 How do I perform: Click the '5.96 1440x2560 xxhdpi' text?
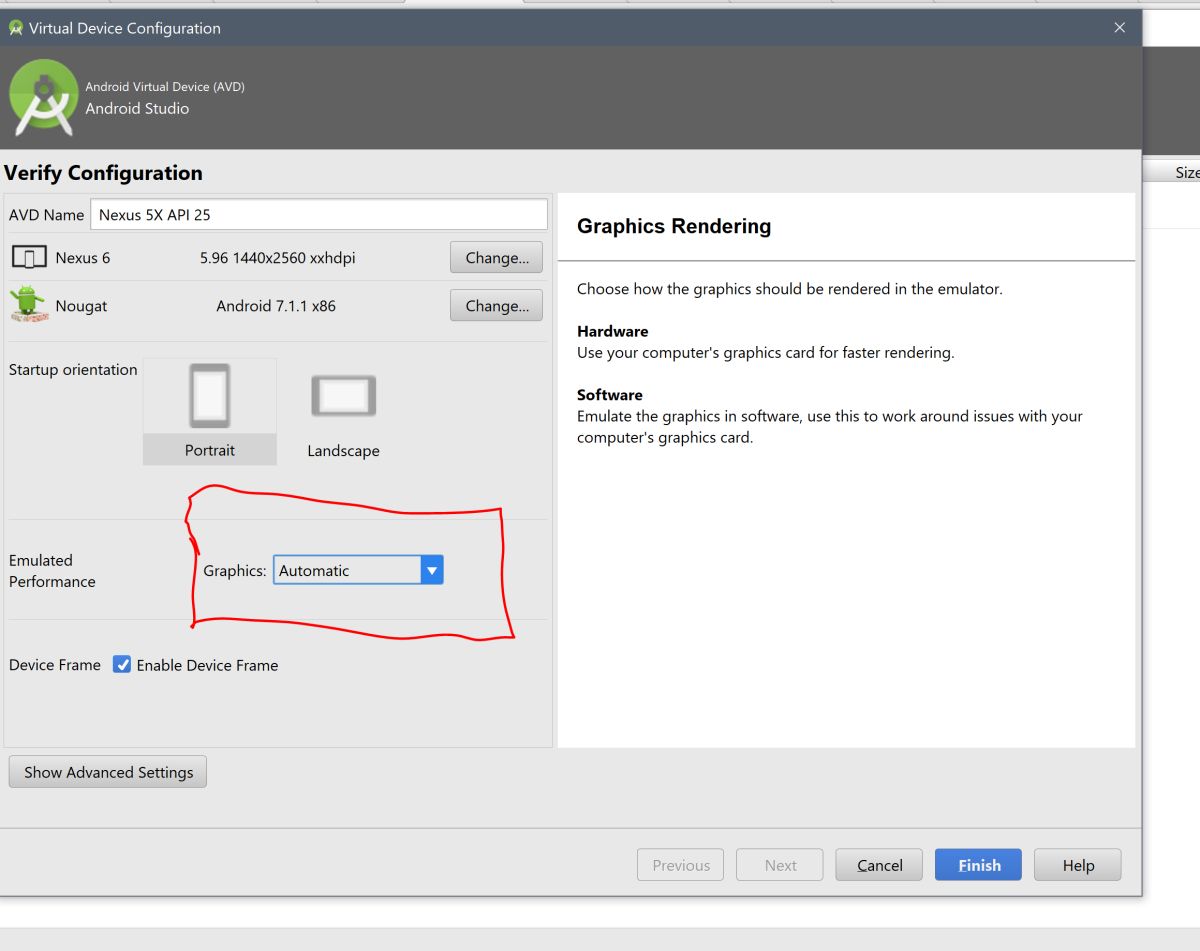pos(277,258)
